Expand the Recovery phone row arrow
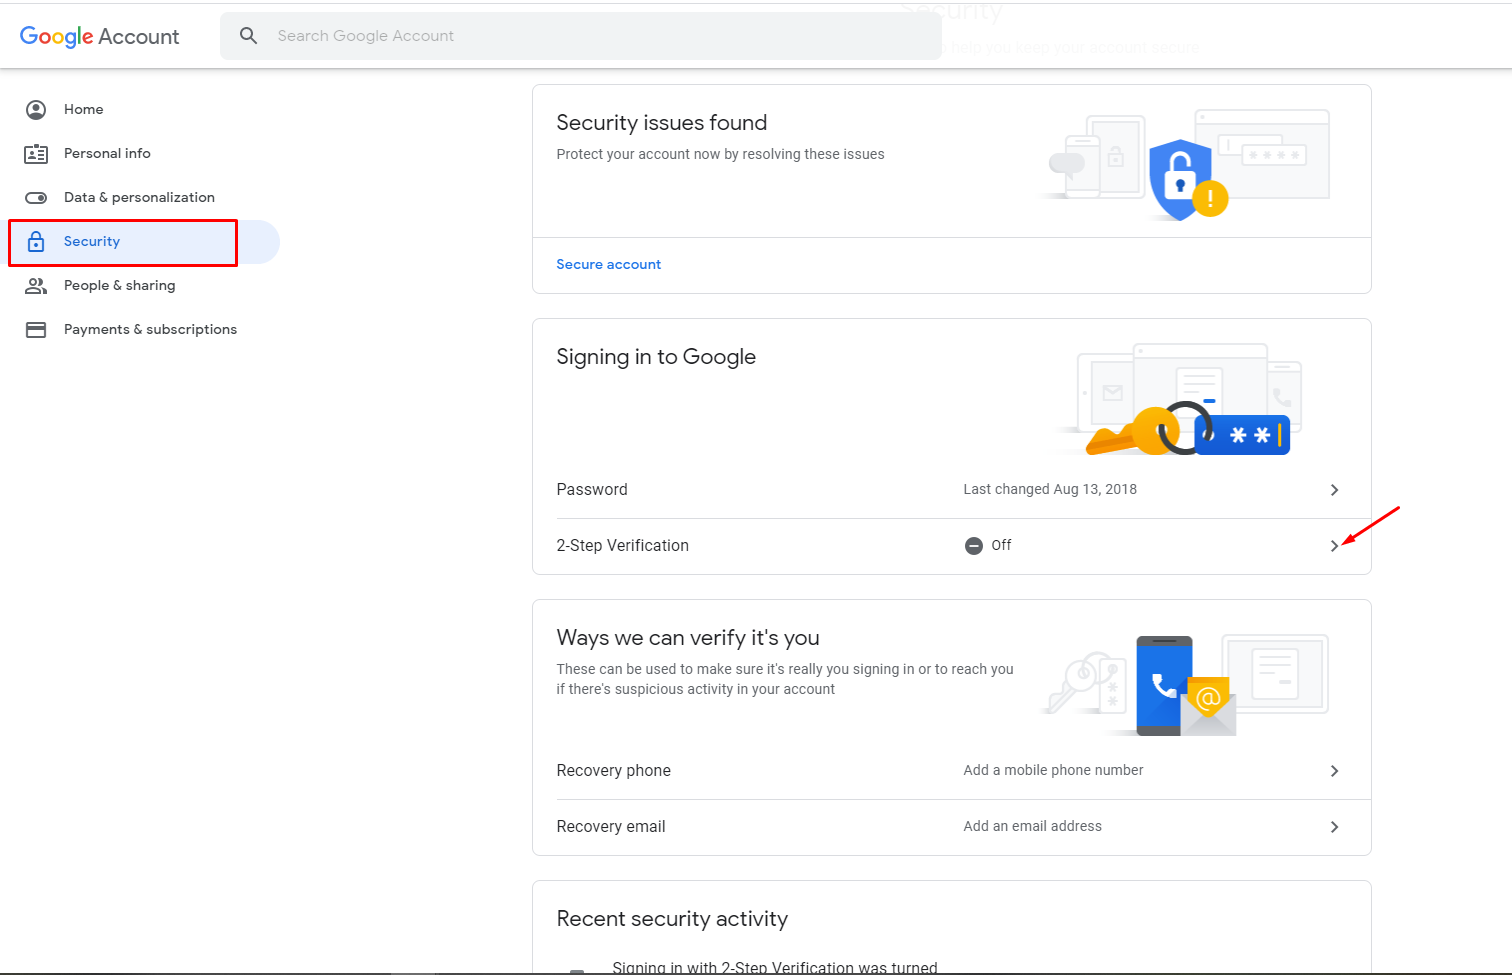Screen dimensions: 1512x975 coord(1334,771)
